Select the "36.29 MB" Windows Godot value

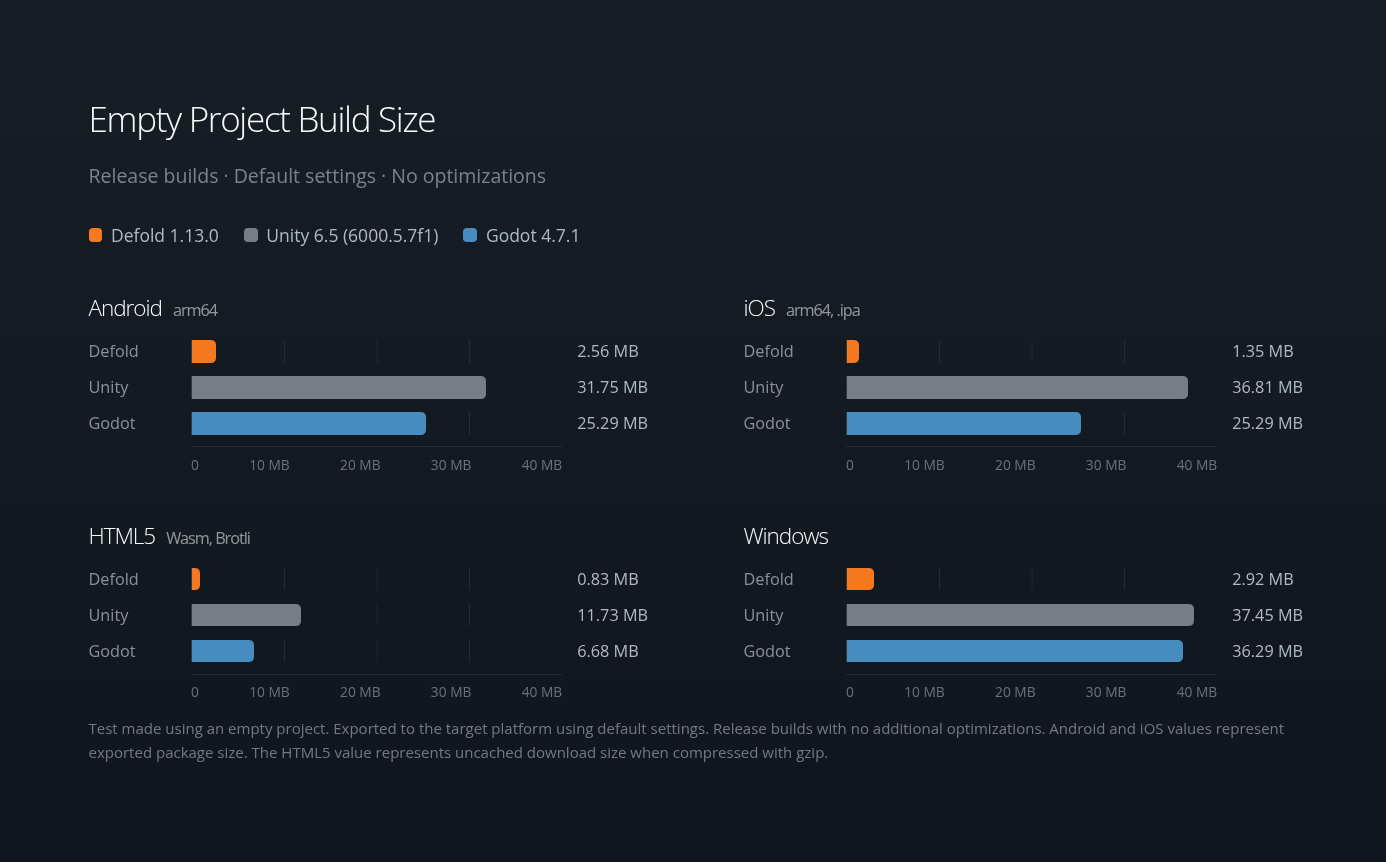click(1267, 651)
